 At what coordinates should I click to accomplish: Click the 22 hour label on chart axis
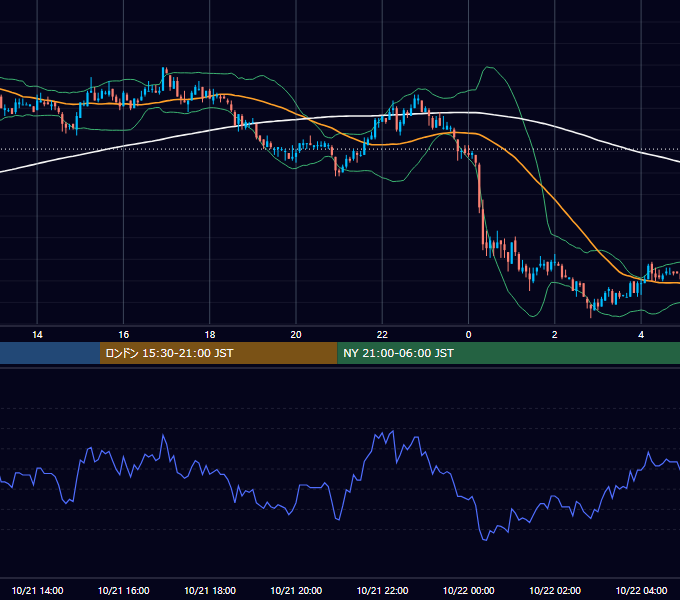[x=382, y=335]
